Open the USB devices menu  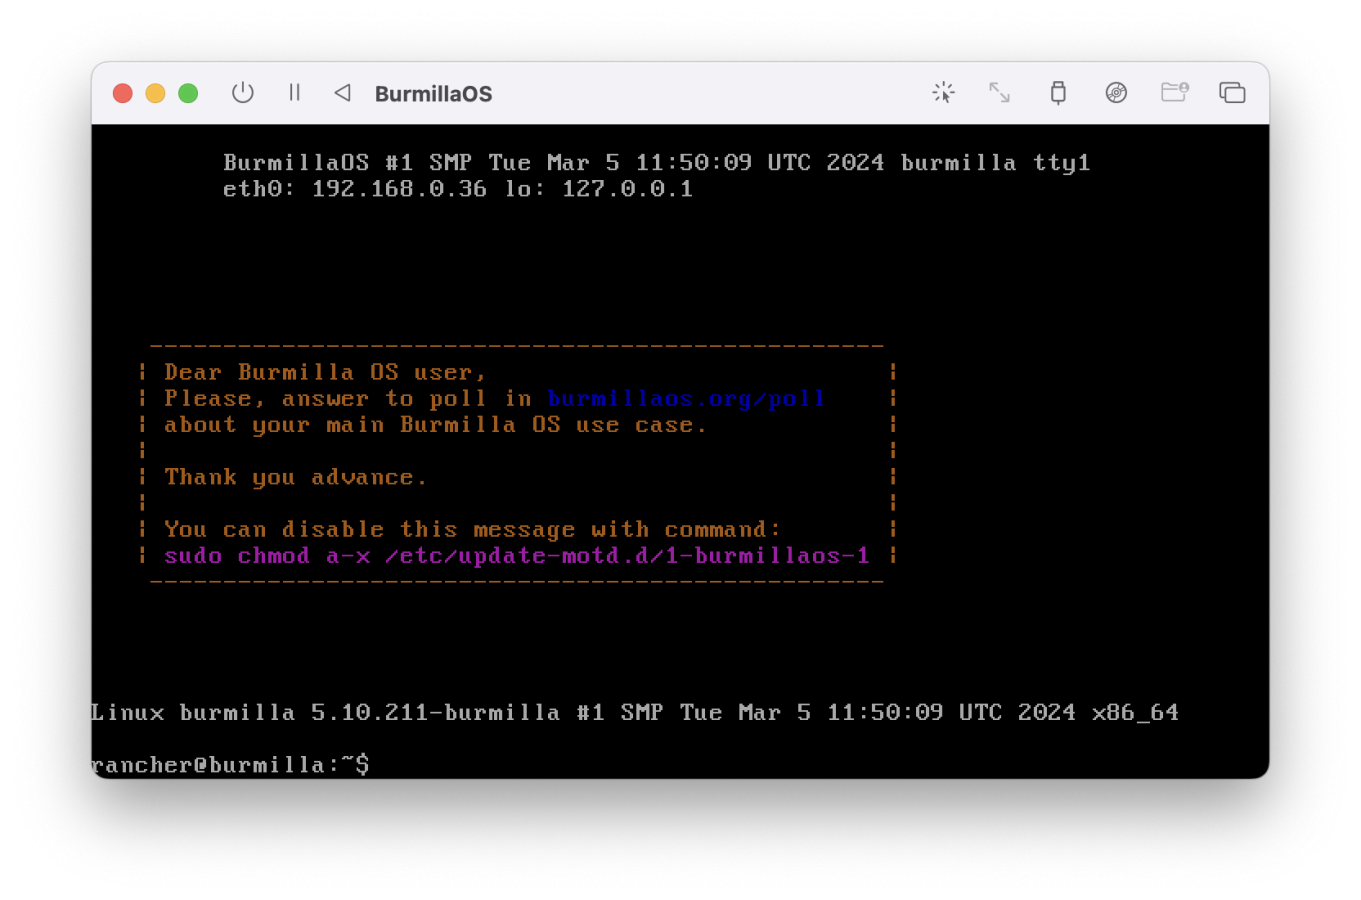coord(1058,93)
